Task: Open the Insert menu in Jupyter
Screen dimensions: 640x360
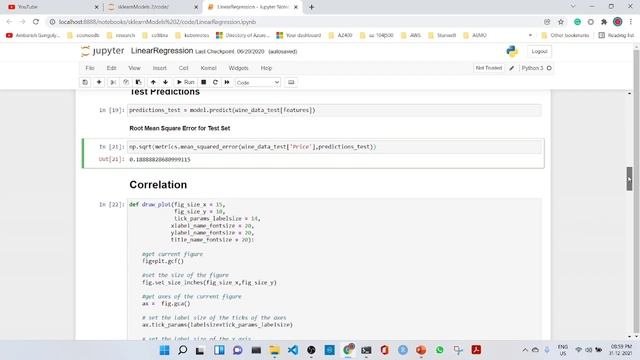Action: tap(160, 68)
